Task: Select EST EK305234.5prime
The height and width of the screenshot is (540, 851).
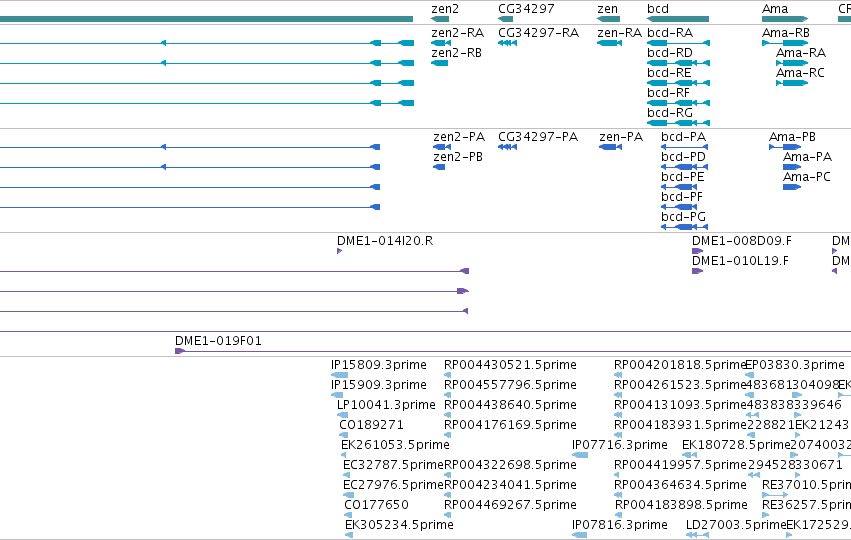Action: [399, 526]
